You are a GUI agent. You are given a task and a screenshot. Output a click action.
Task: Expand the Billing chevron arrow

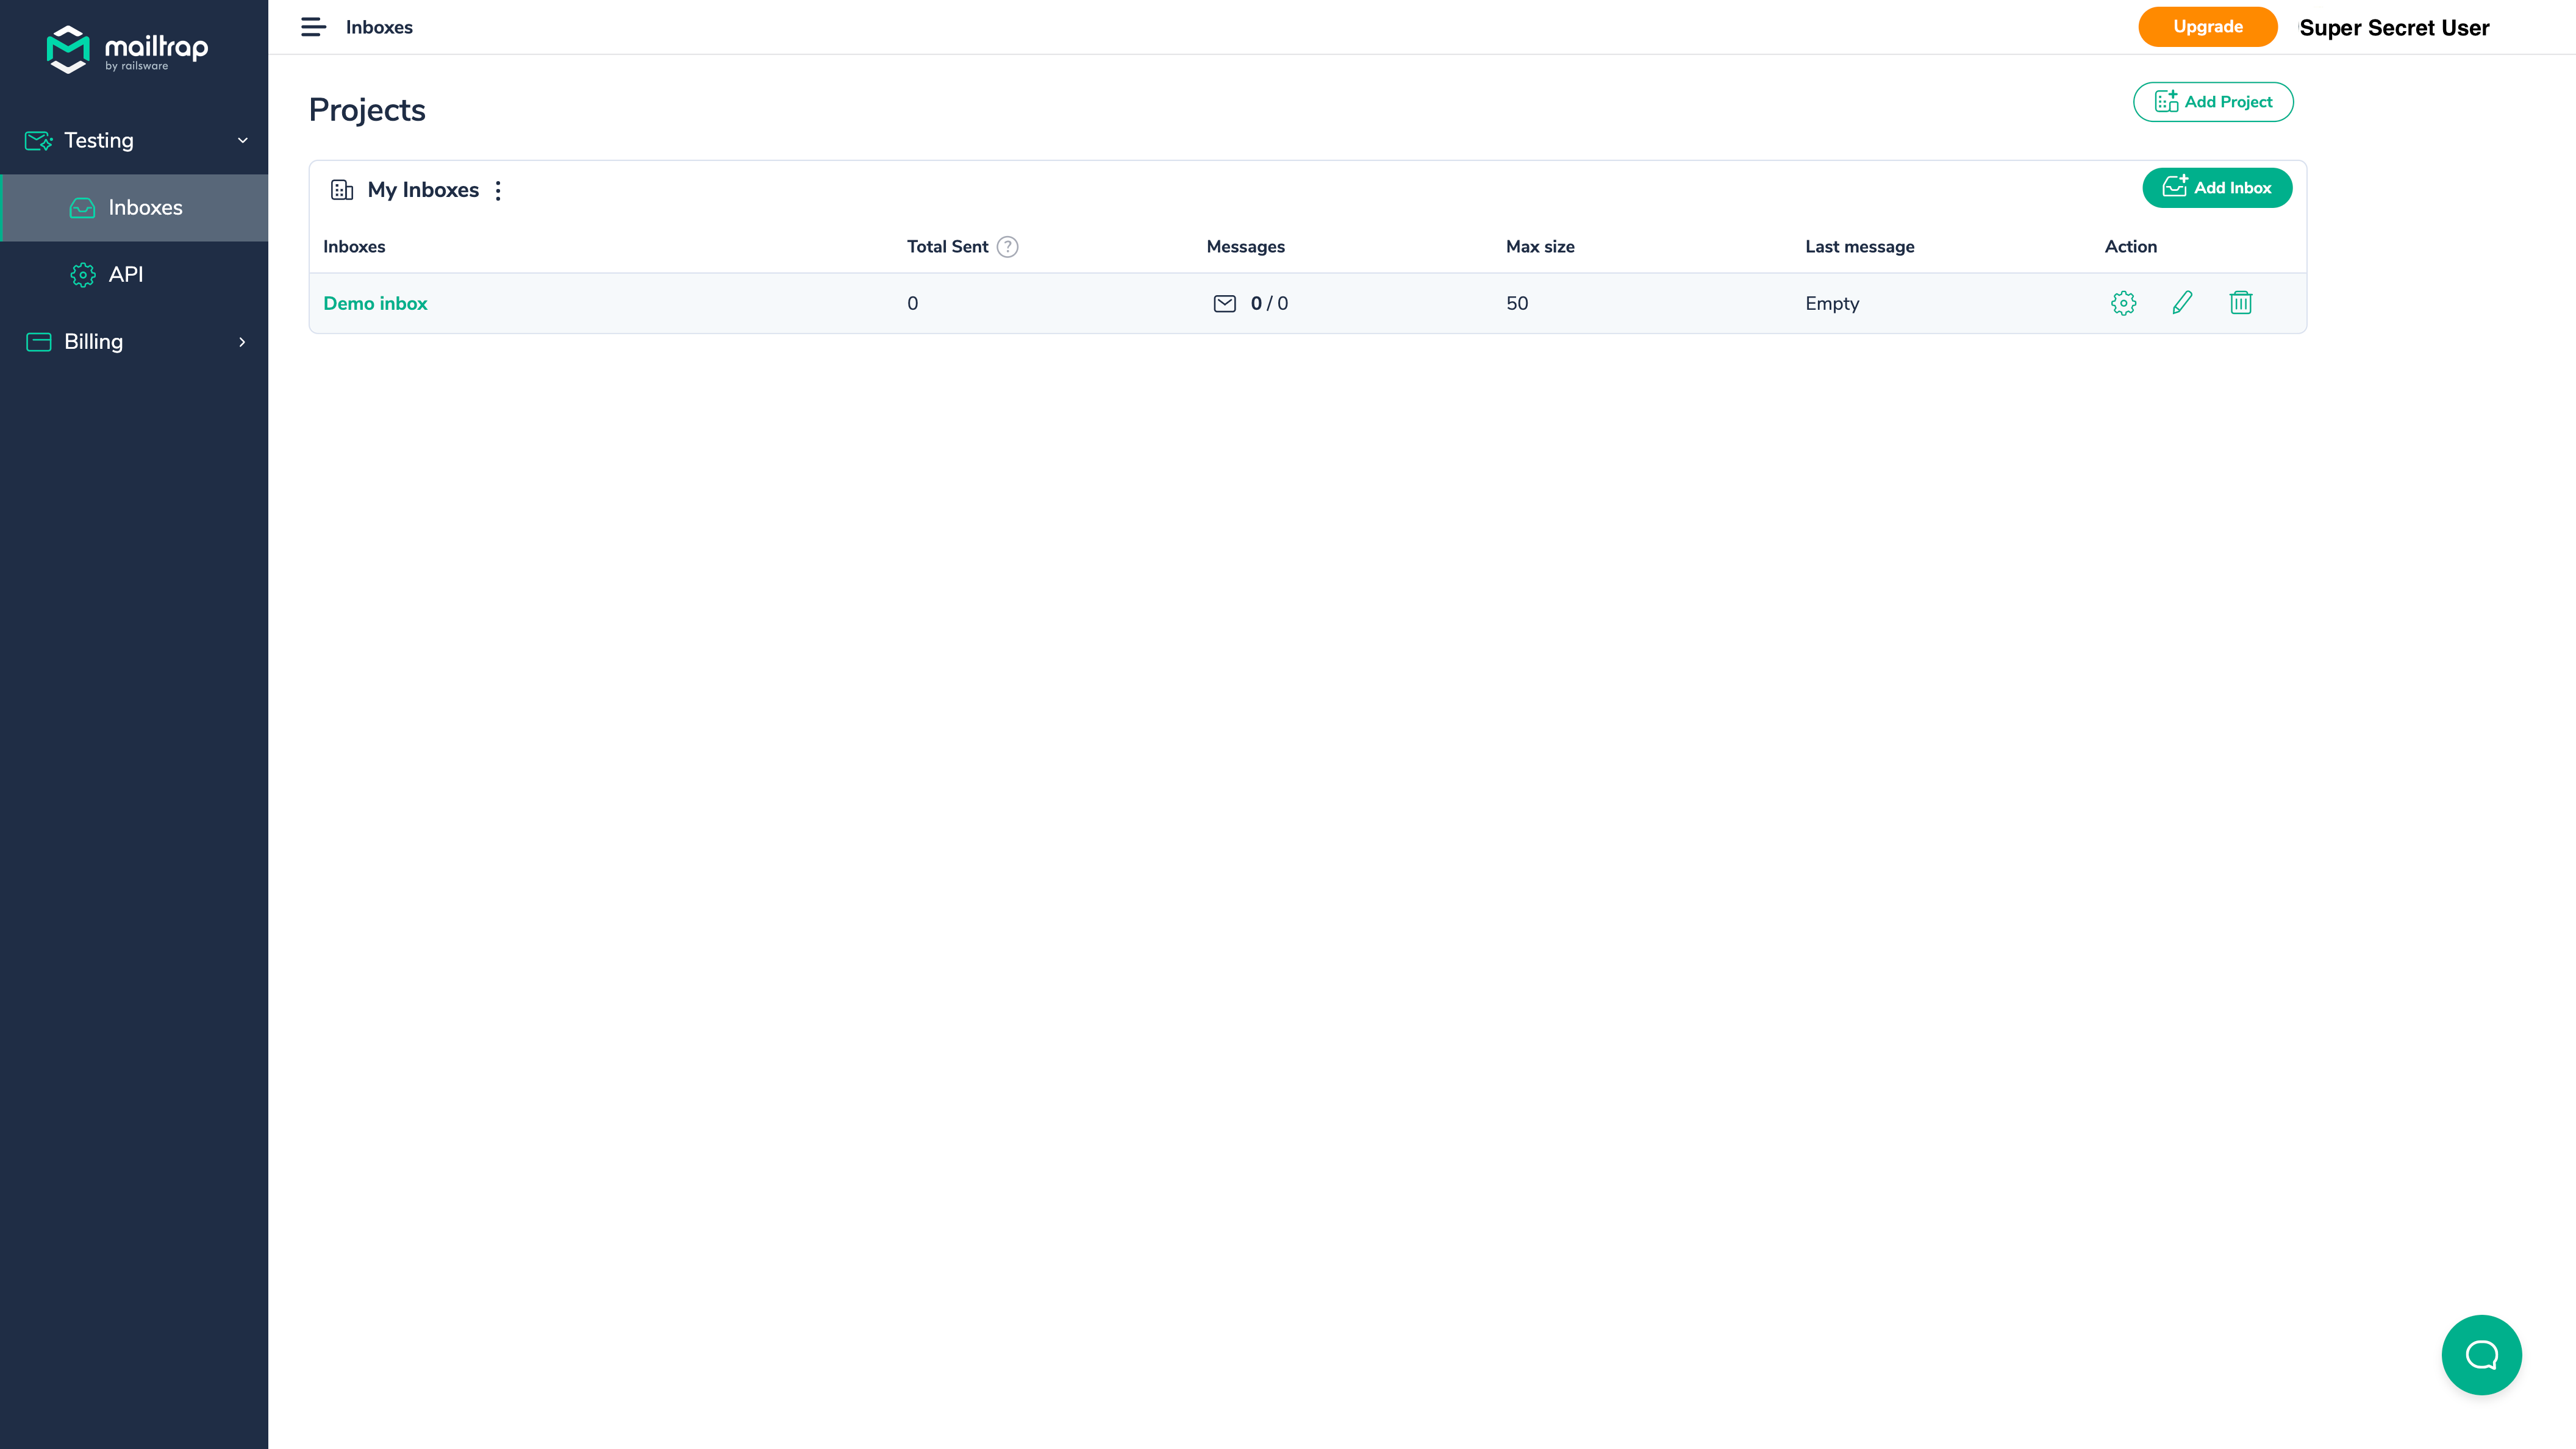click(242, 342)
